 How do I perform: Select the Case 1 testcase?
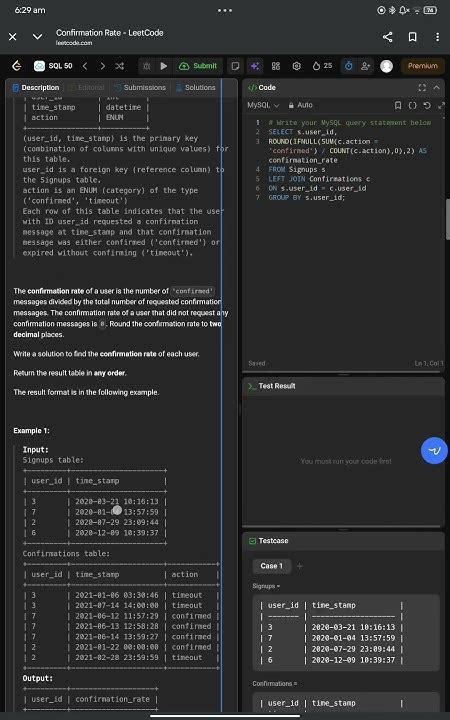tap(272, 566)
